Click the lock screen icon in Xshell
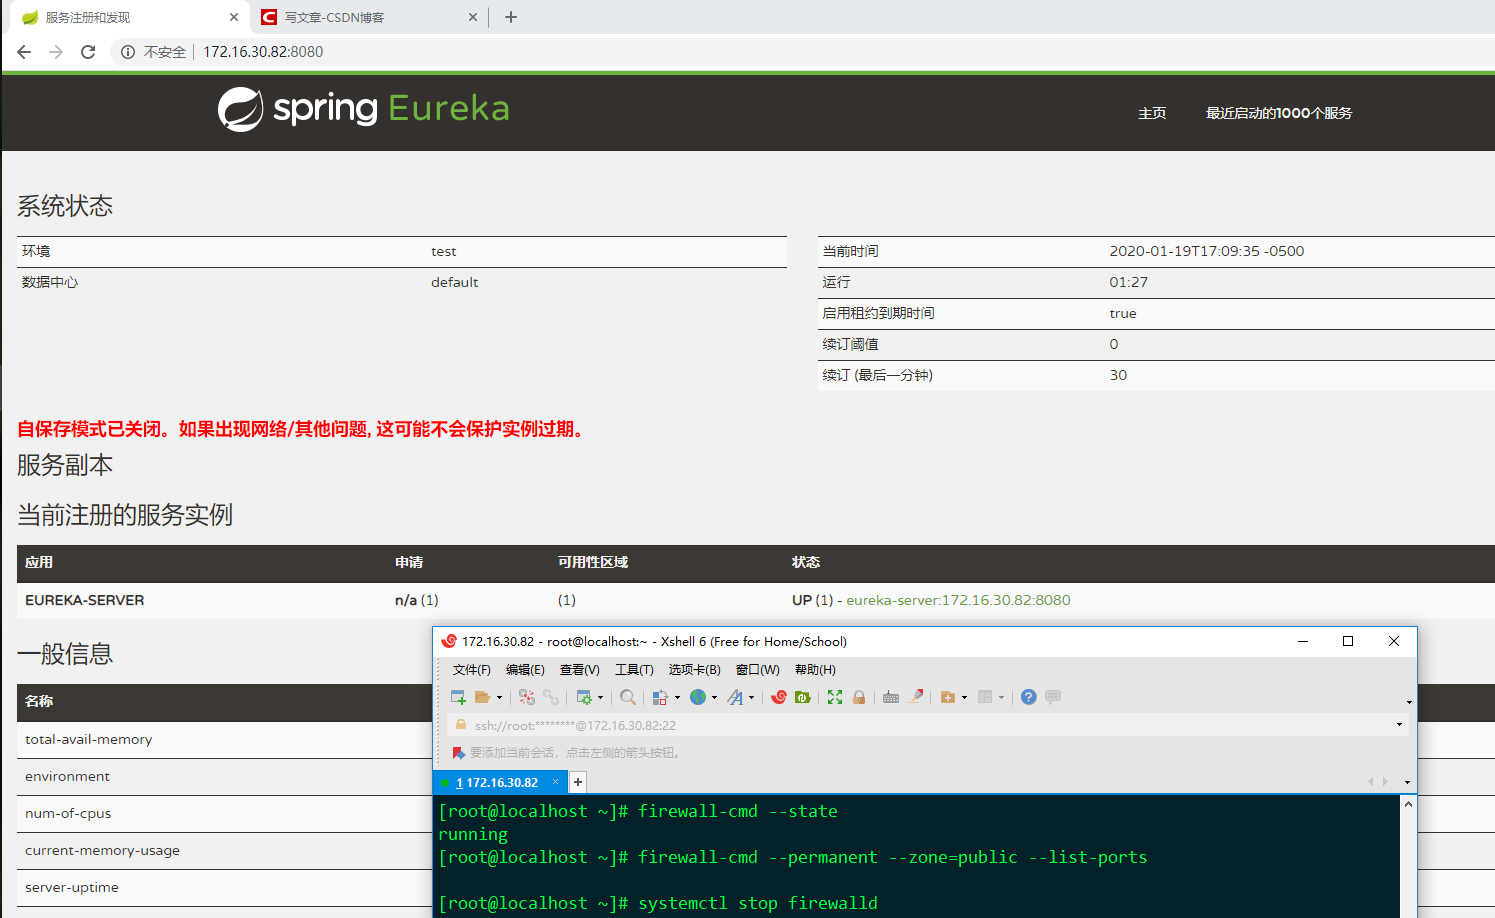Screen dimensions: 1495x918 (859, 697)
